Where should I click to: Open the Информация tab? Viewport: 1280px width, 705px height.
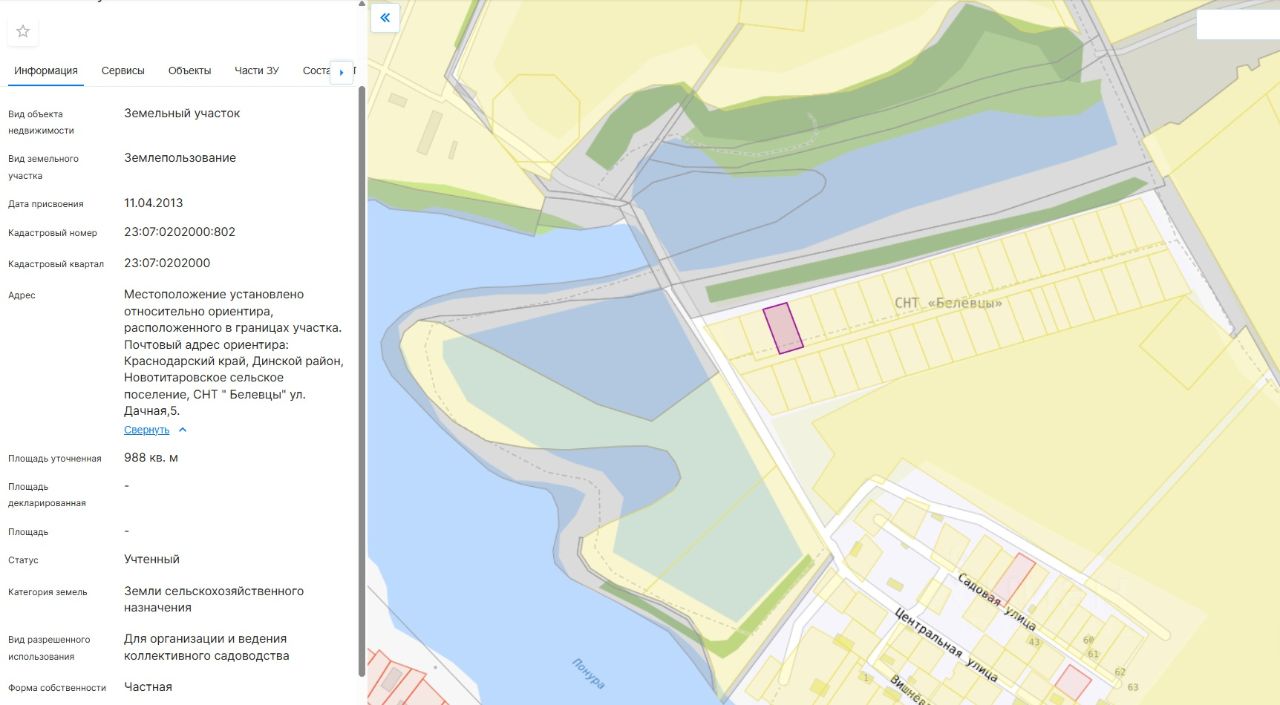pyautogui.click(x=46, y=71)
